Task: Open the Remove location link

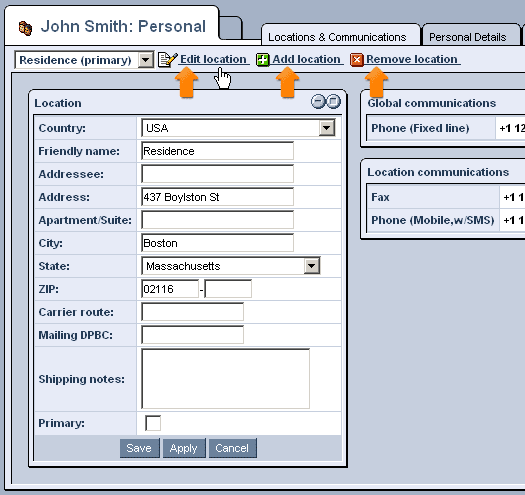Action: pos(412,59)
